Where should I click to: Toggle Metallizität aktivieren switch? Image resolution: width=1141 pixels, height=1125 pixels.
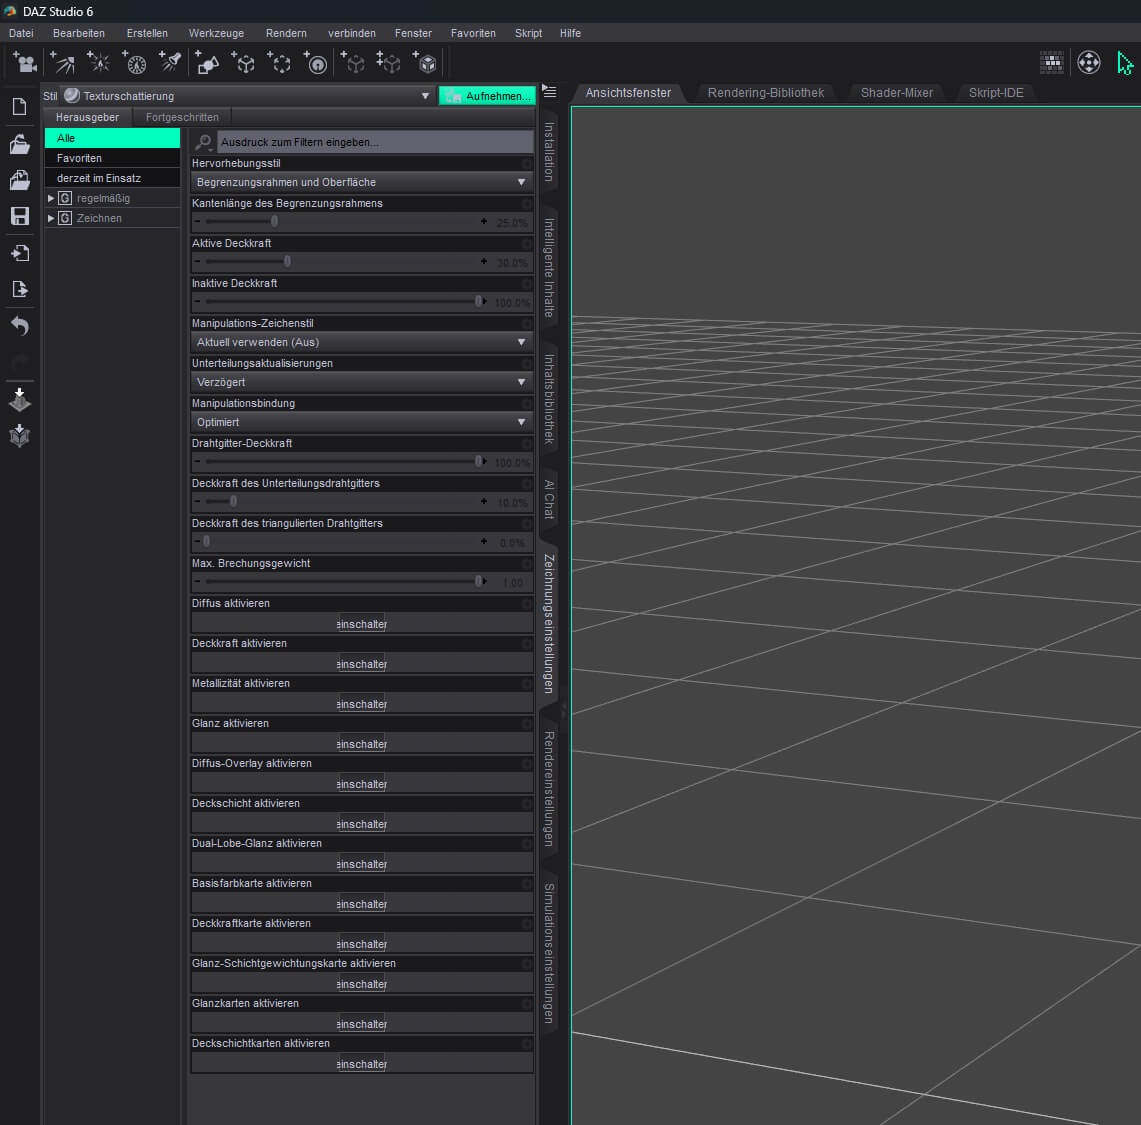coord(362,704)
